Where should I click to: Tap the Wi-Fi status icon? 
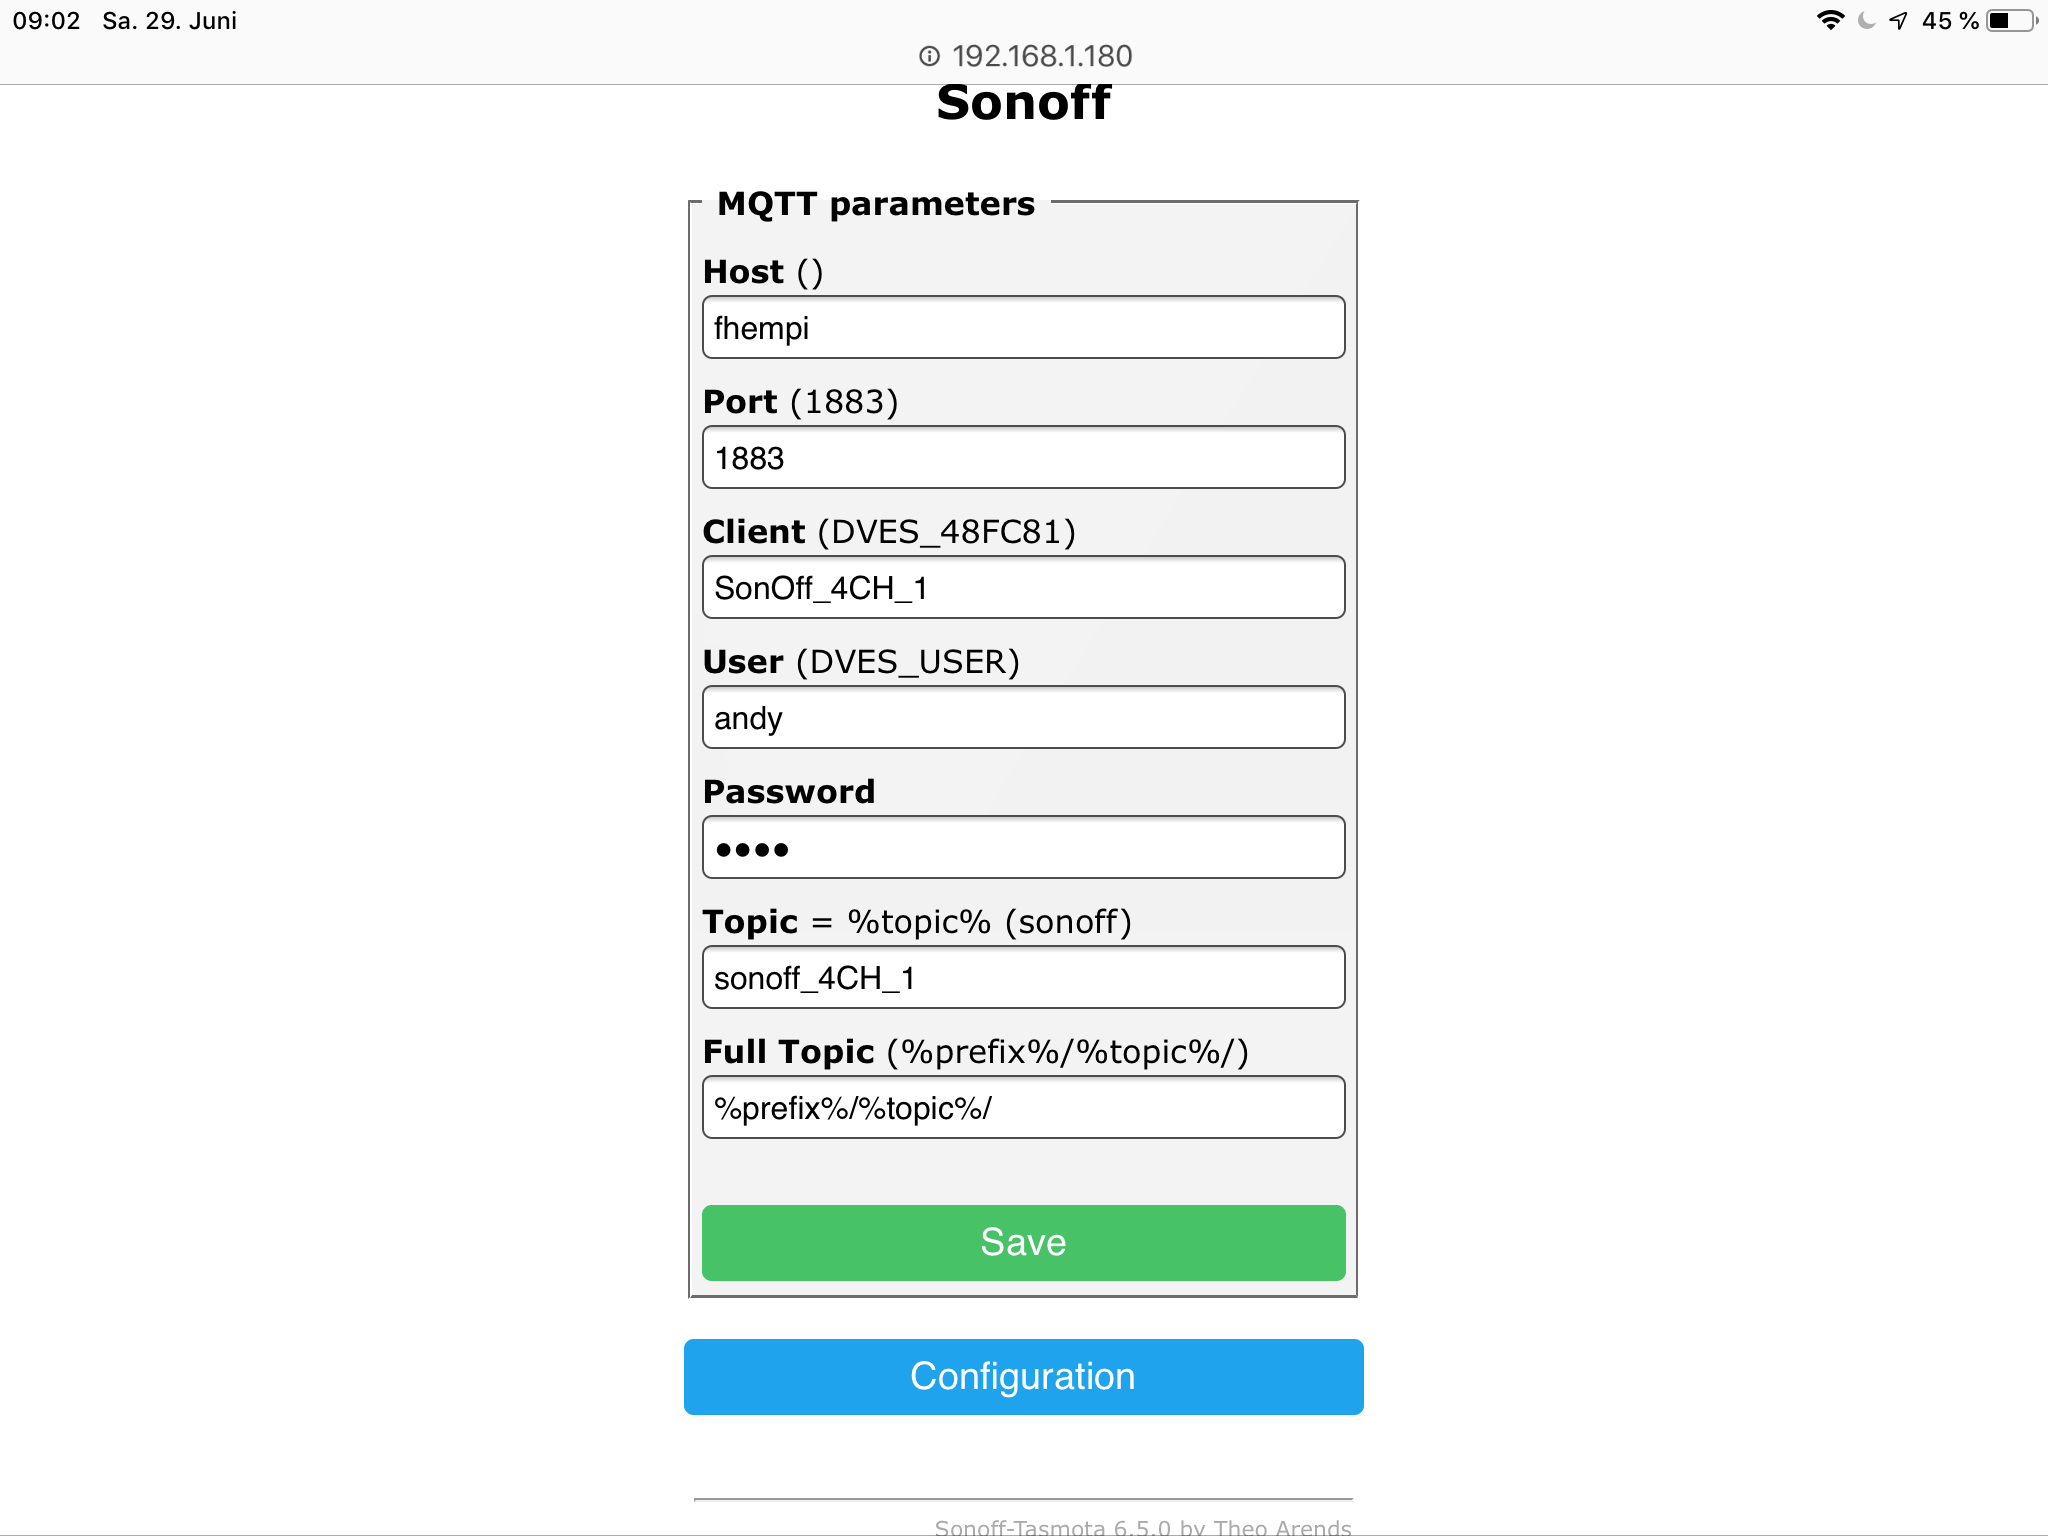tap(1830, 20)
